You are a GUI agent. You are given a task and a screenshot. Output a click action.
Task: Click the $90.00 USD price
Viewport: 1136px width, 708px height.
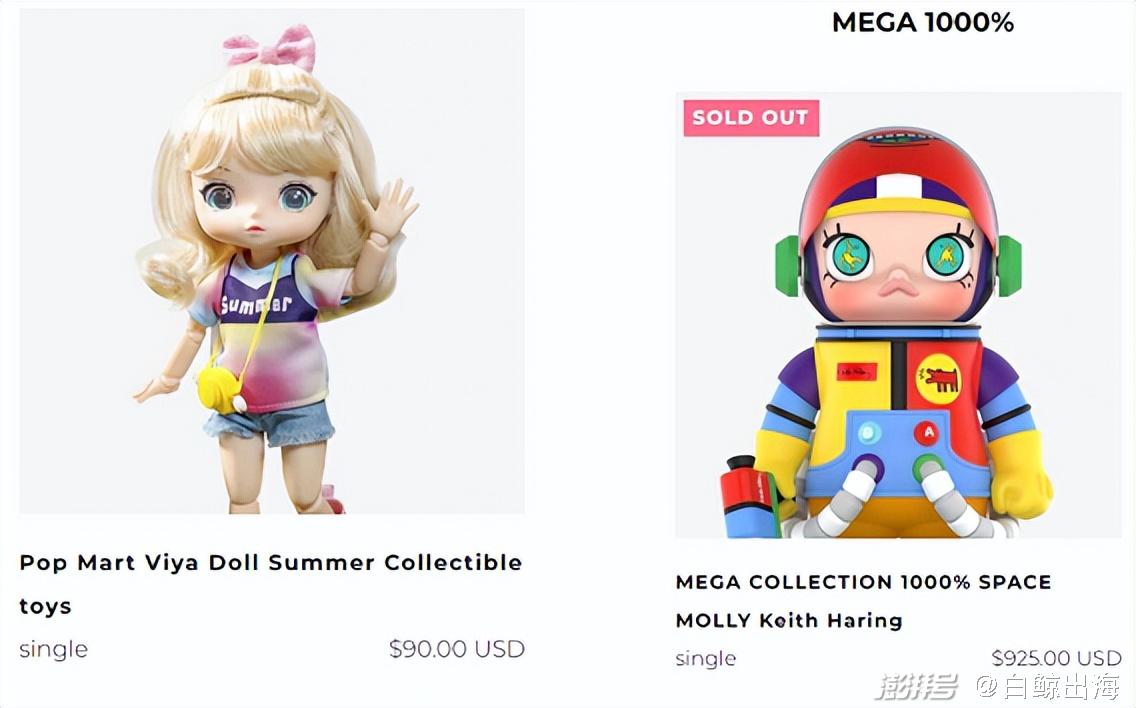click(456, 649)
